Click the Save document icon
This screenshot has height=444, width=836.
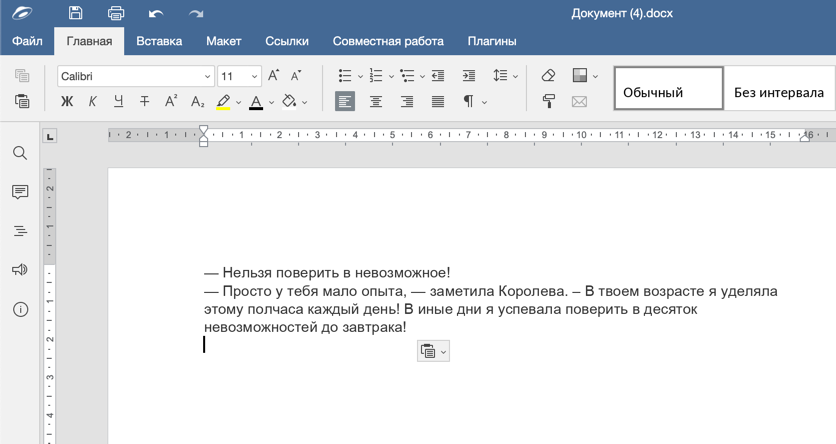[x=75, y=13]
